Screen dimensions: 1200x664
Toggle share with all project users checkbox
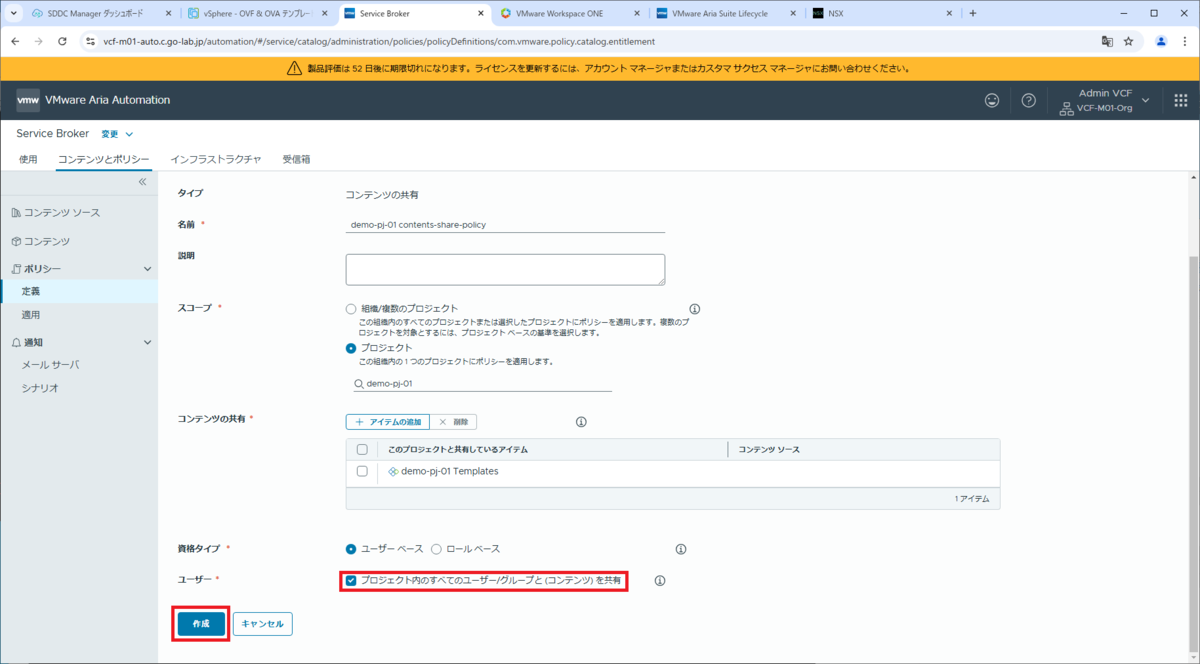pos(351,580)
